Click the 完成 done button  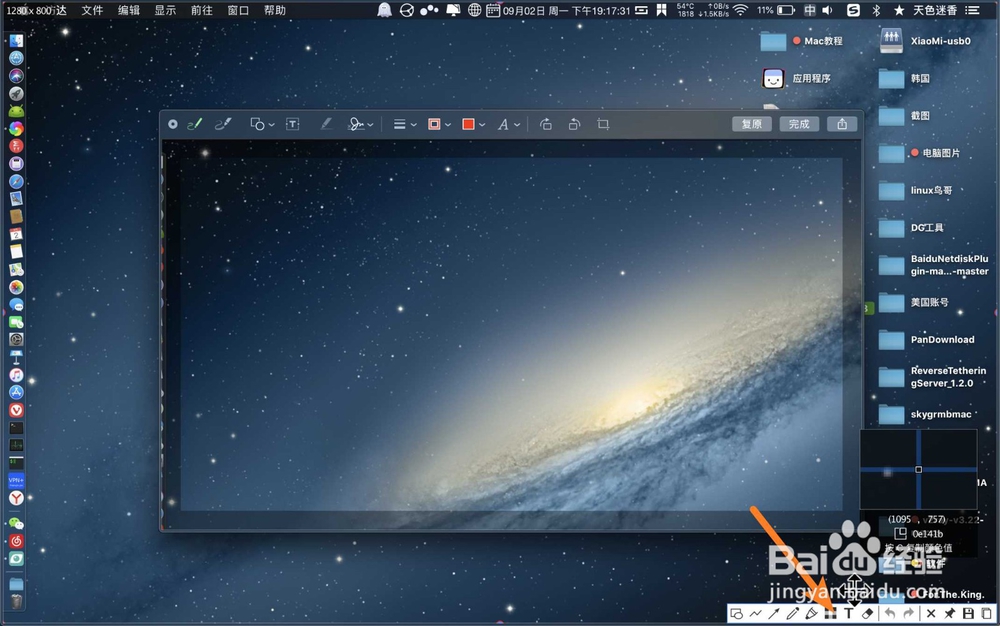[798, 124]
